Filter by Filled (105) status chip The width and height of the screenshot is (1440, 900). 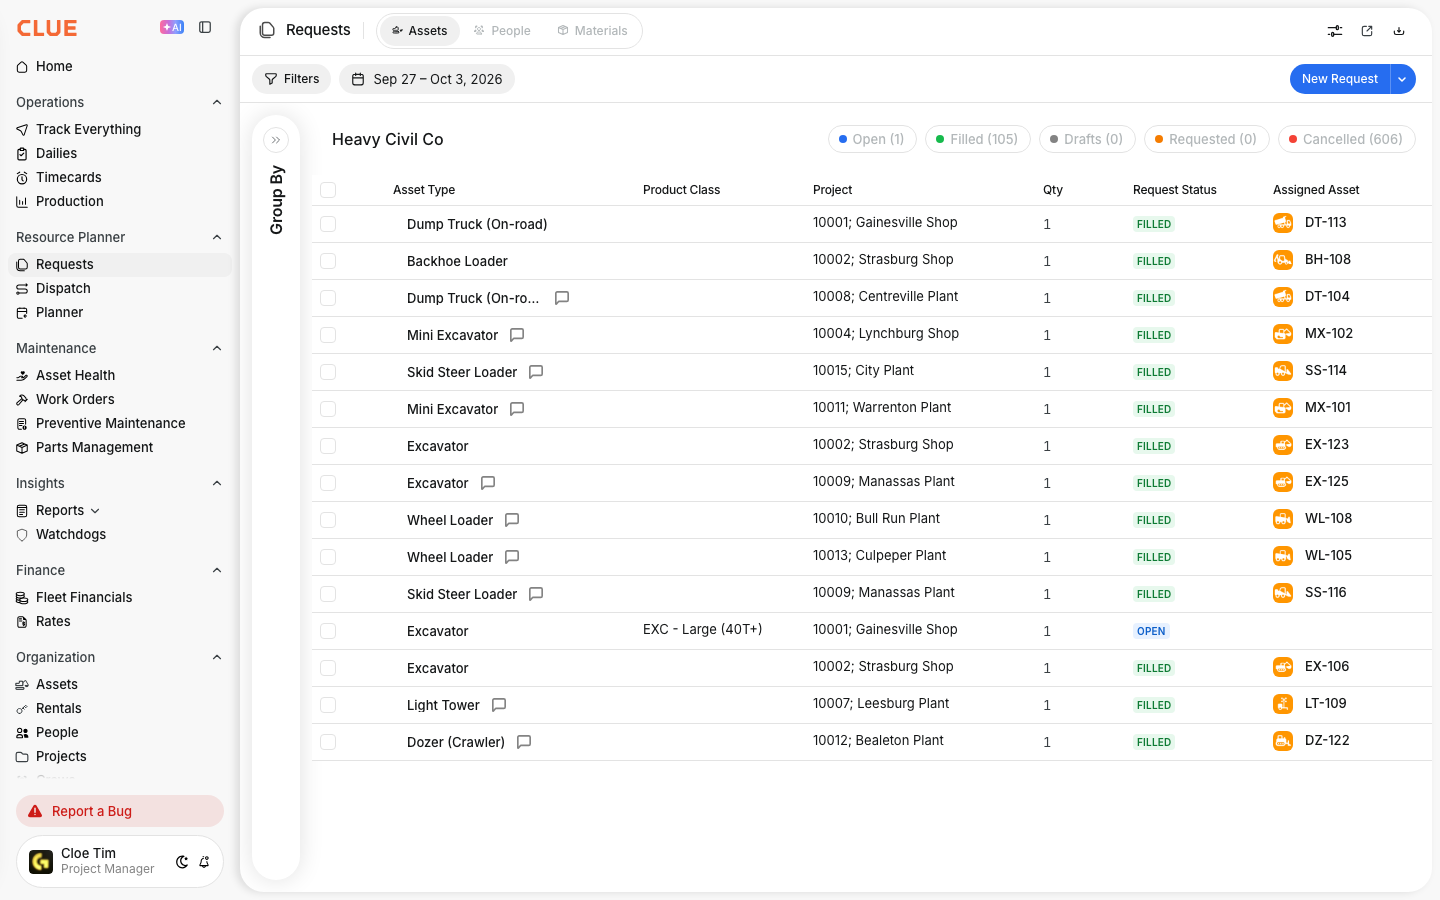pyautogui.click(x=977, y=139)
